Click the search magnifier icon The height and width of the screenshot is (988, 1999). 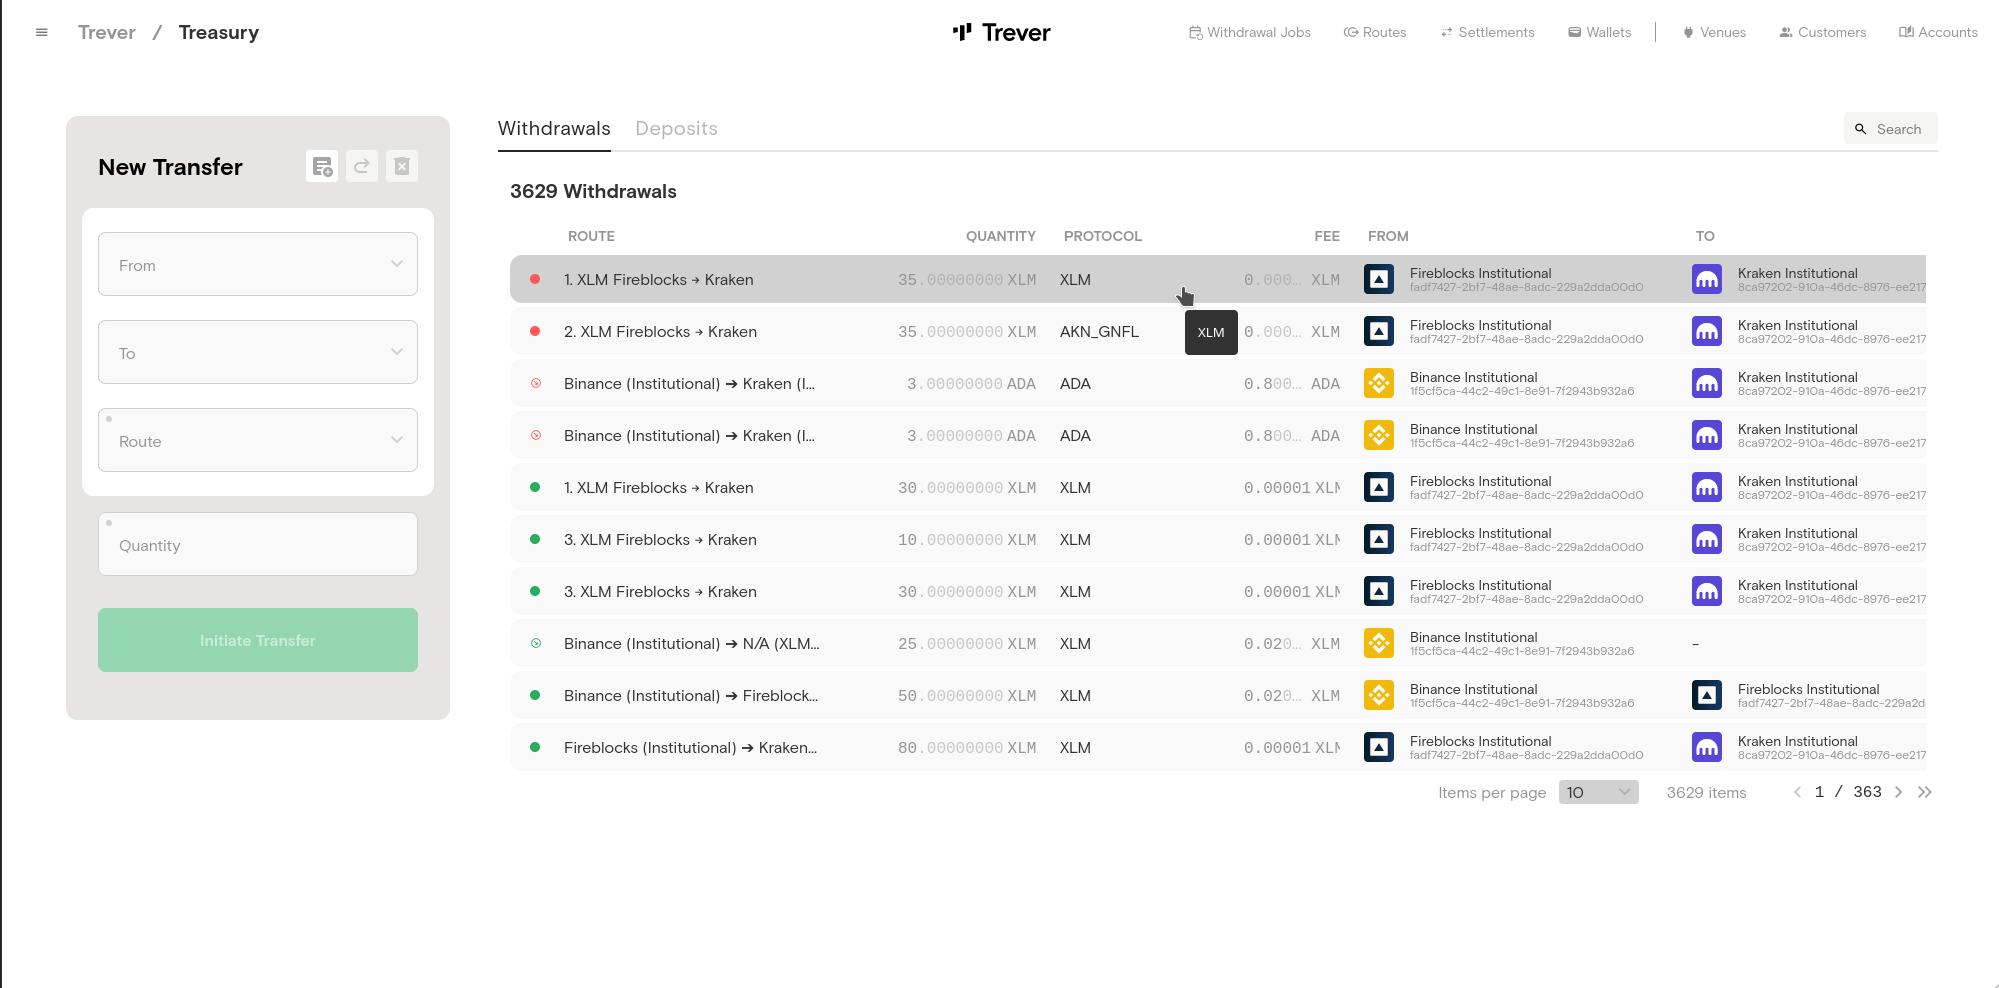[x=1861, y=129]
